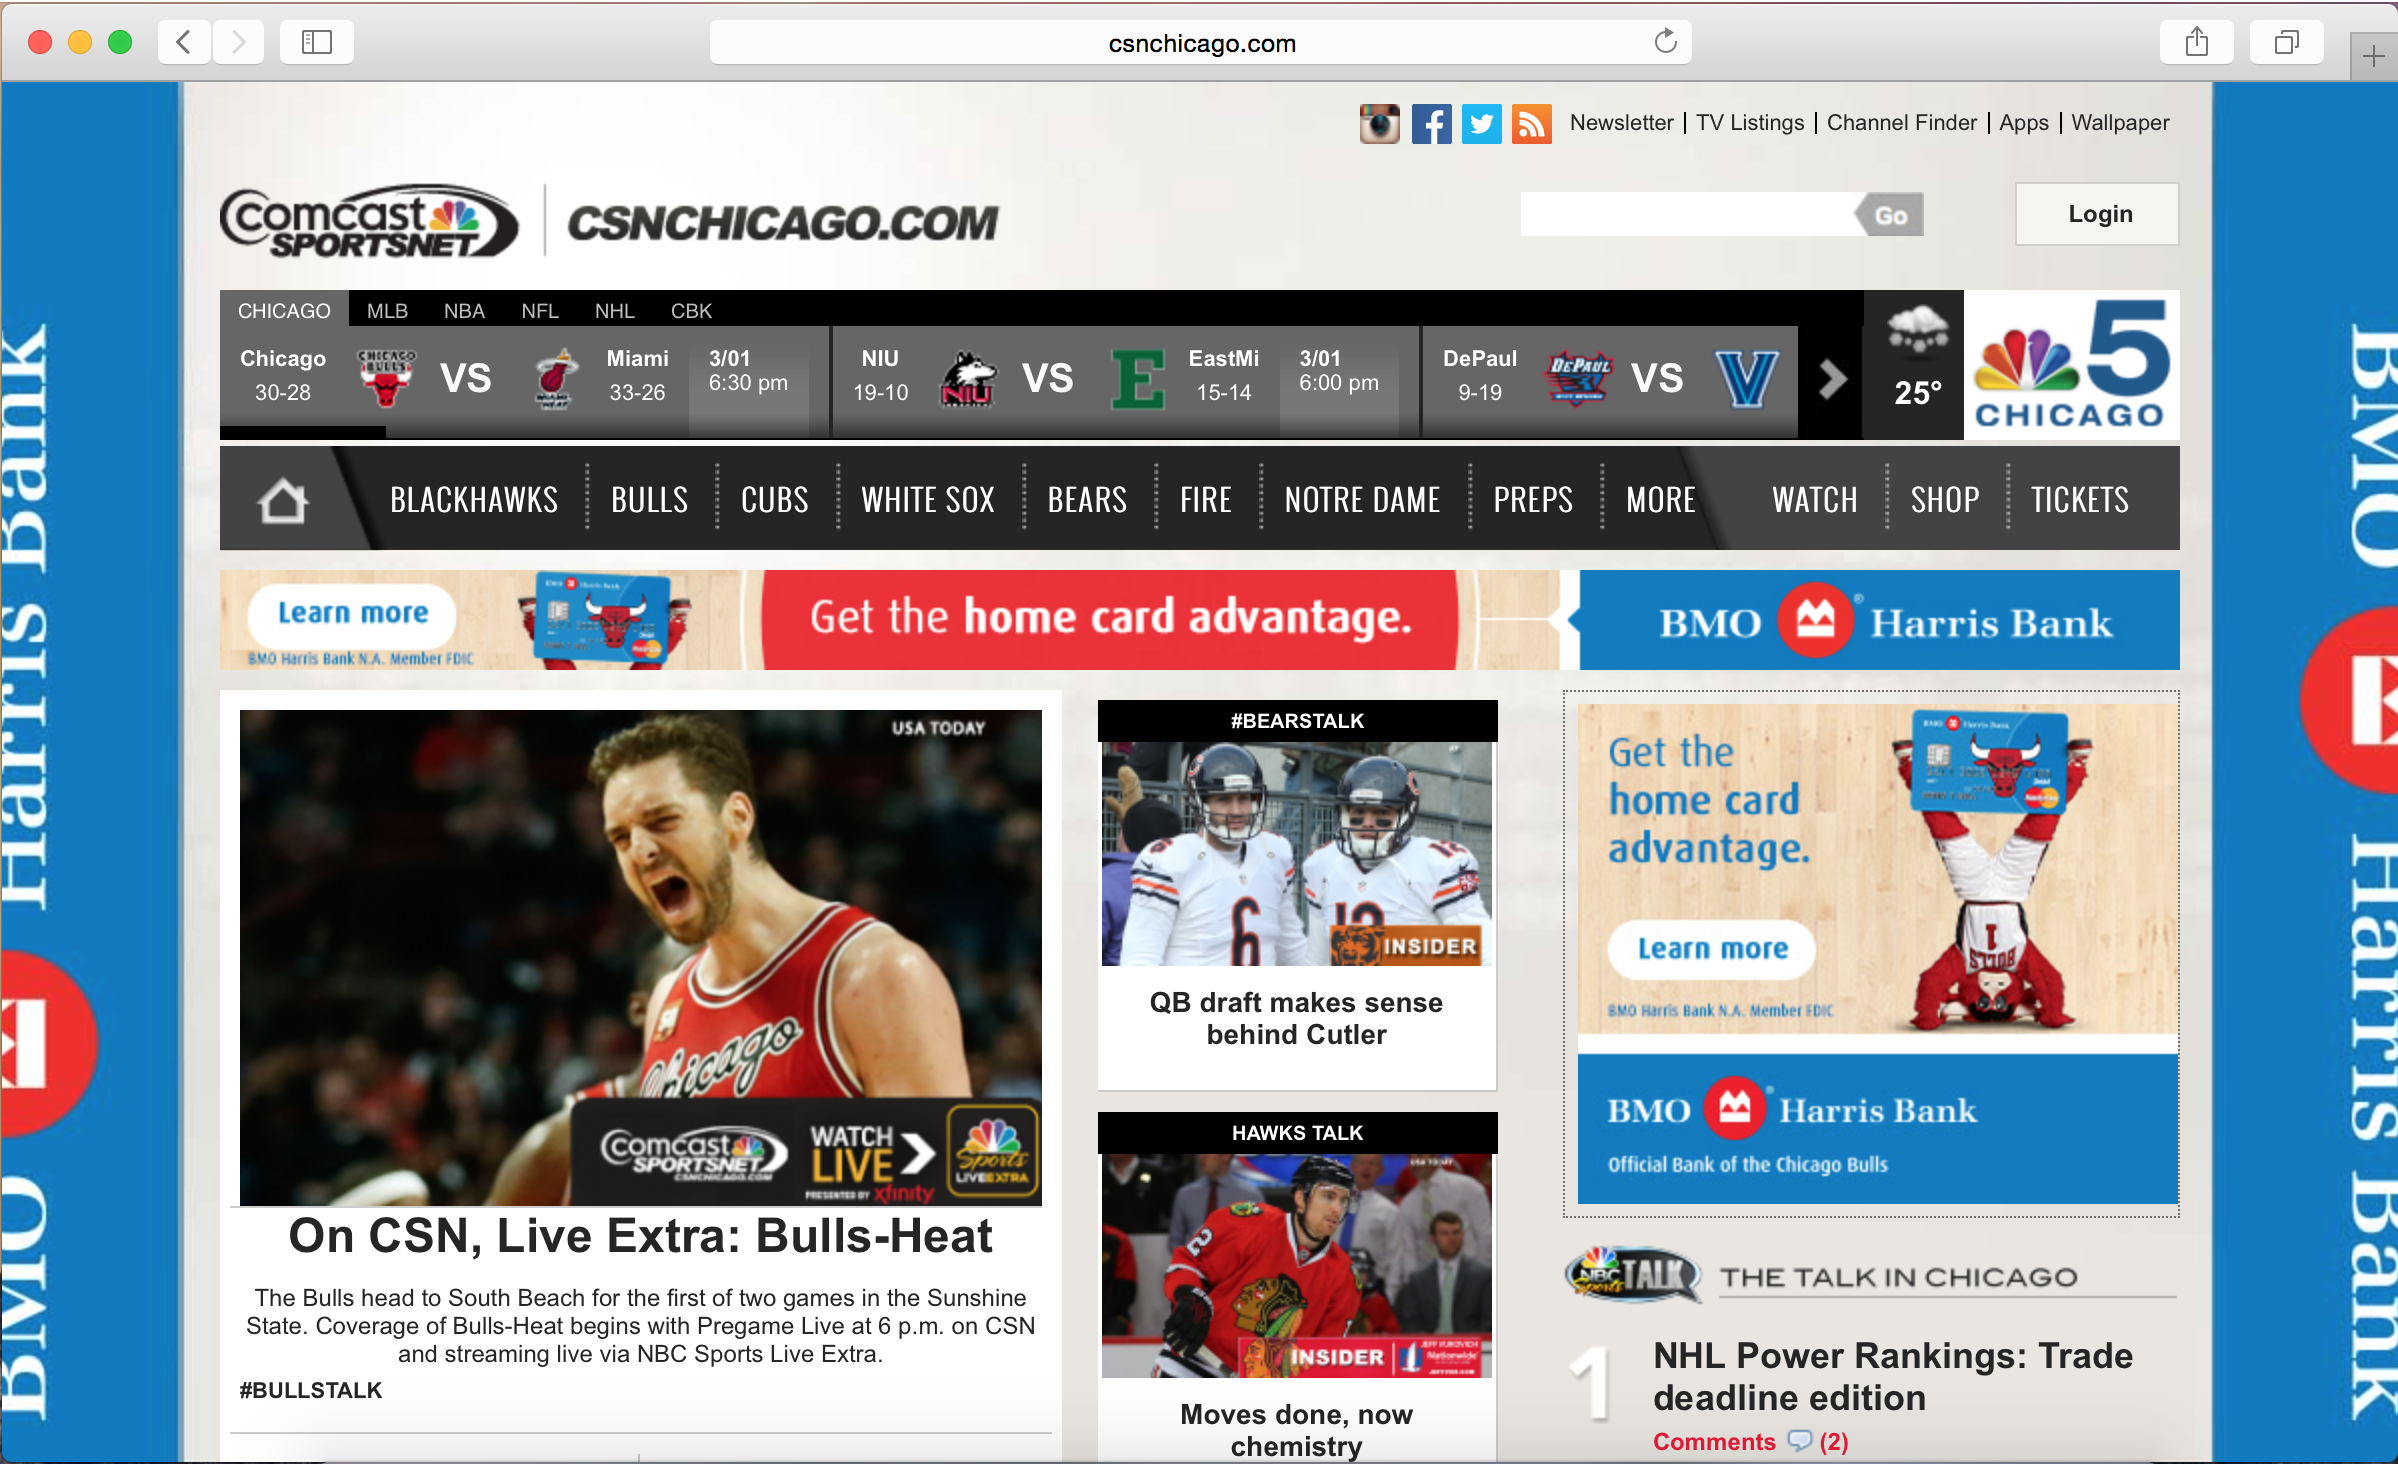Click the Safari forward arrow
Image resolution: width=2398 pixels, height=1464 pixels.
pos(238,42)
